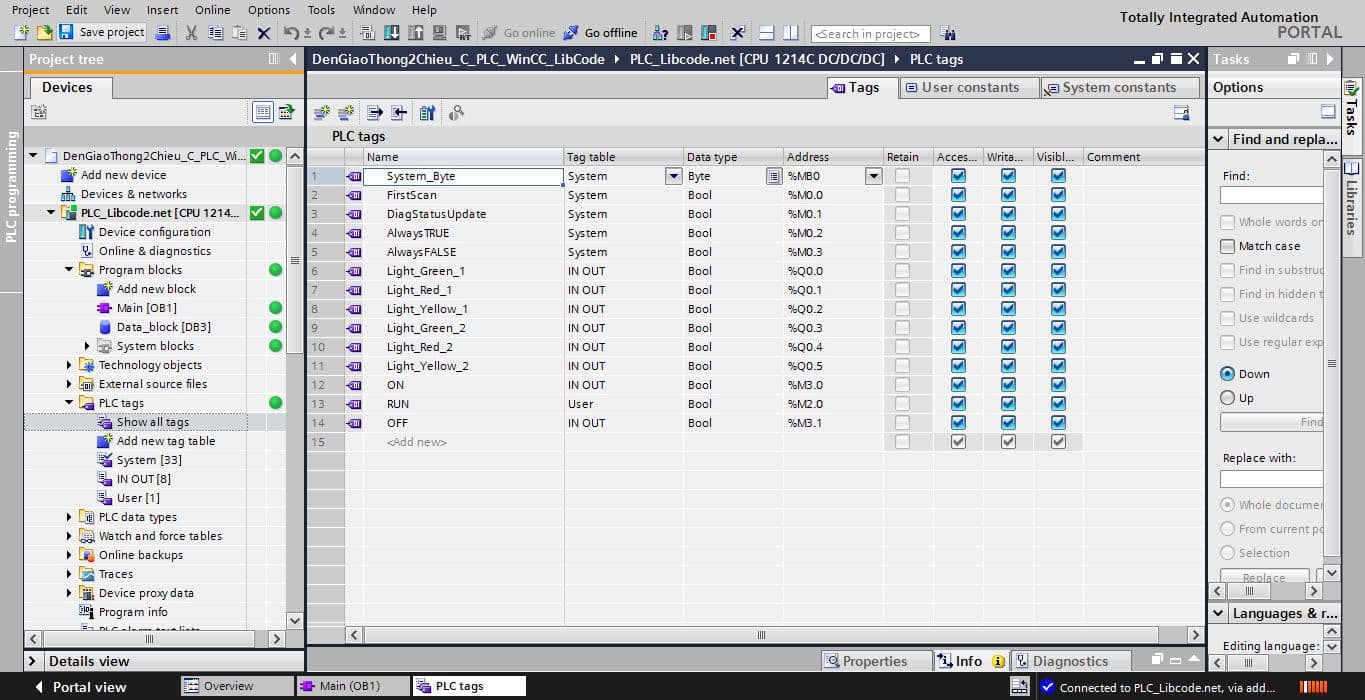This screenshot has width=1365, height=700.
Task: Select Add new tag table in tree
Action: [165, 441]
